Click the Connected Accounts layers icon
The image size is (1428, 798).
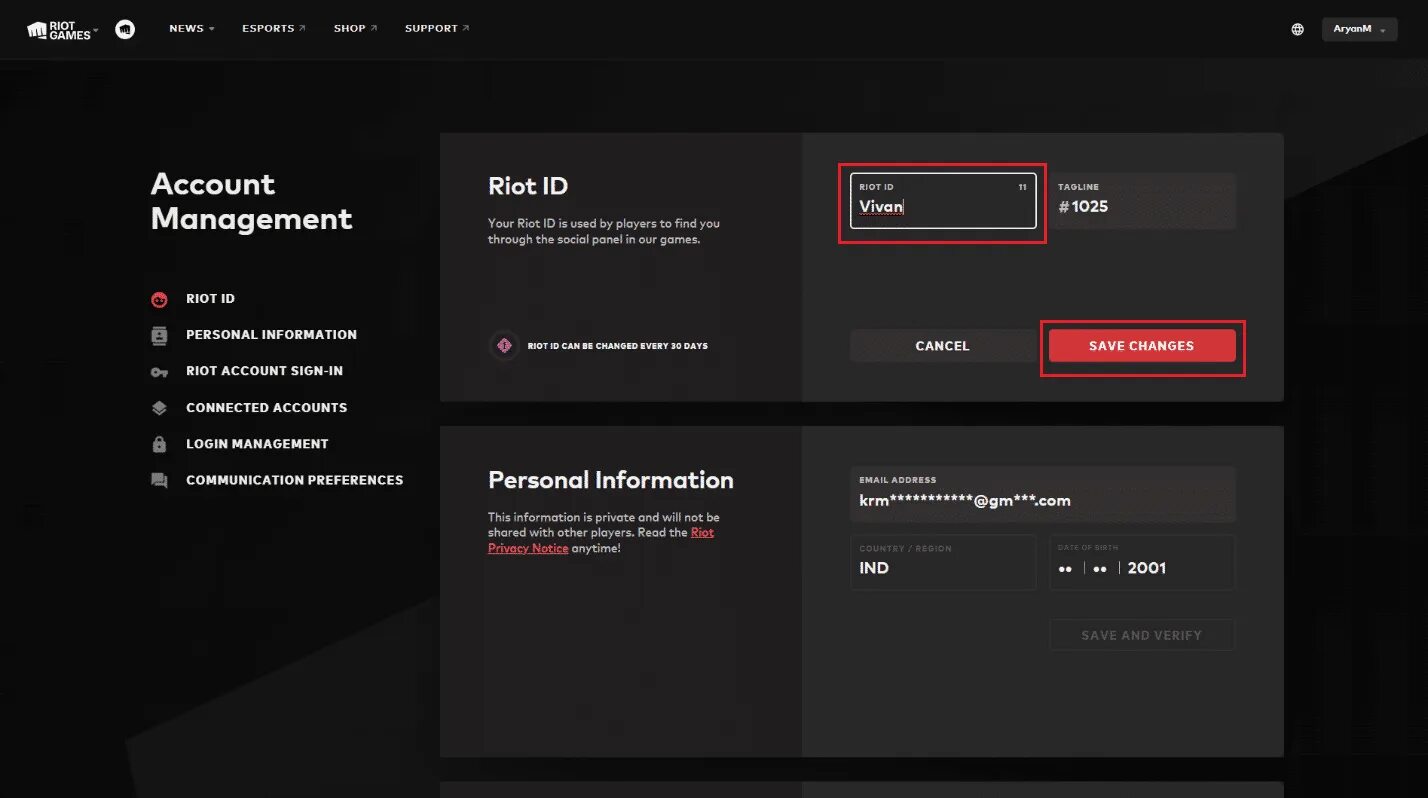tap(159, 408)
